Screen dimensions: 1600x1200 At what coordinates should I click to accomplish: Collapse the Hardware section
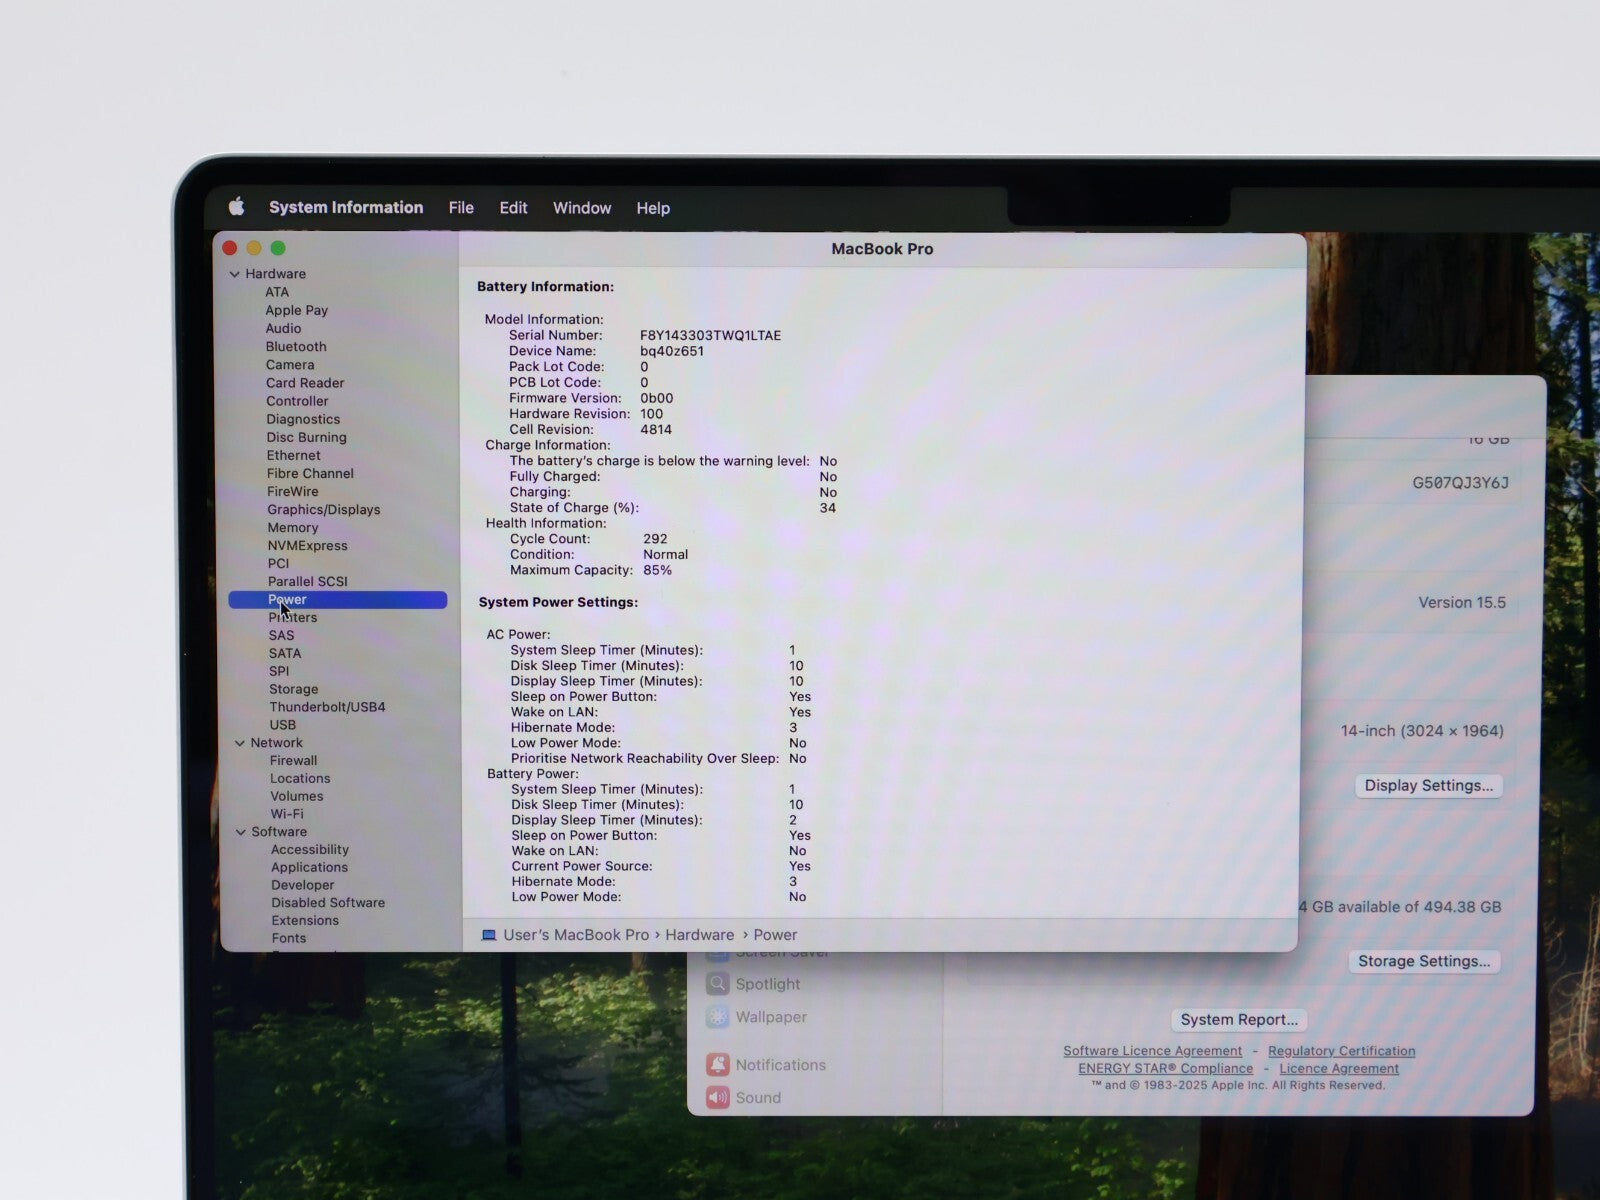pyautogui.click(x=235, y=274)
